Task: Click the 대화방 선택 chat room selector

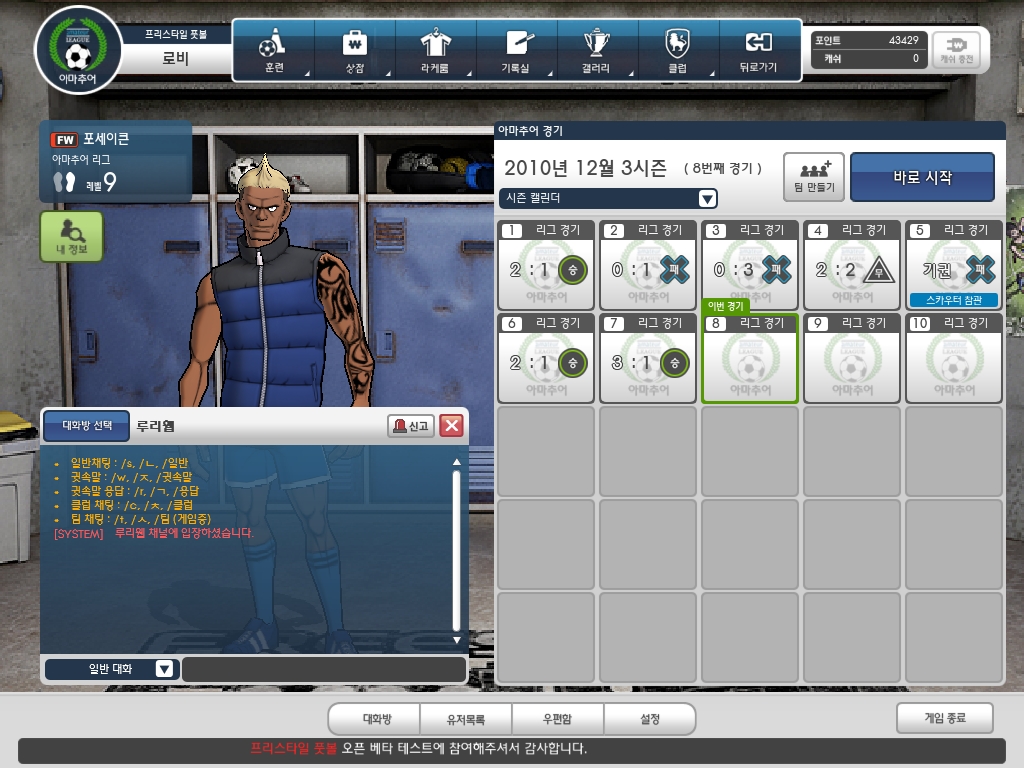Action: coord(86,425)
